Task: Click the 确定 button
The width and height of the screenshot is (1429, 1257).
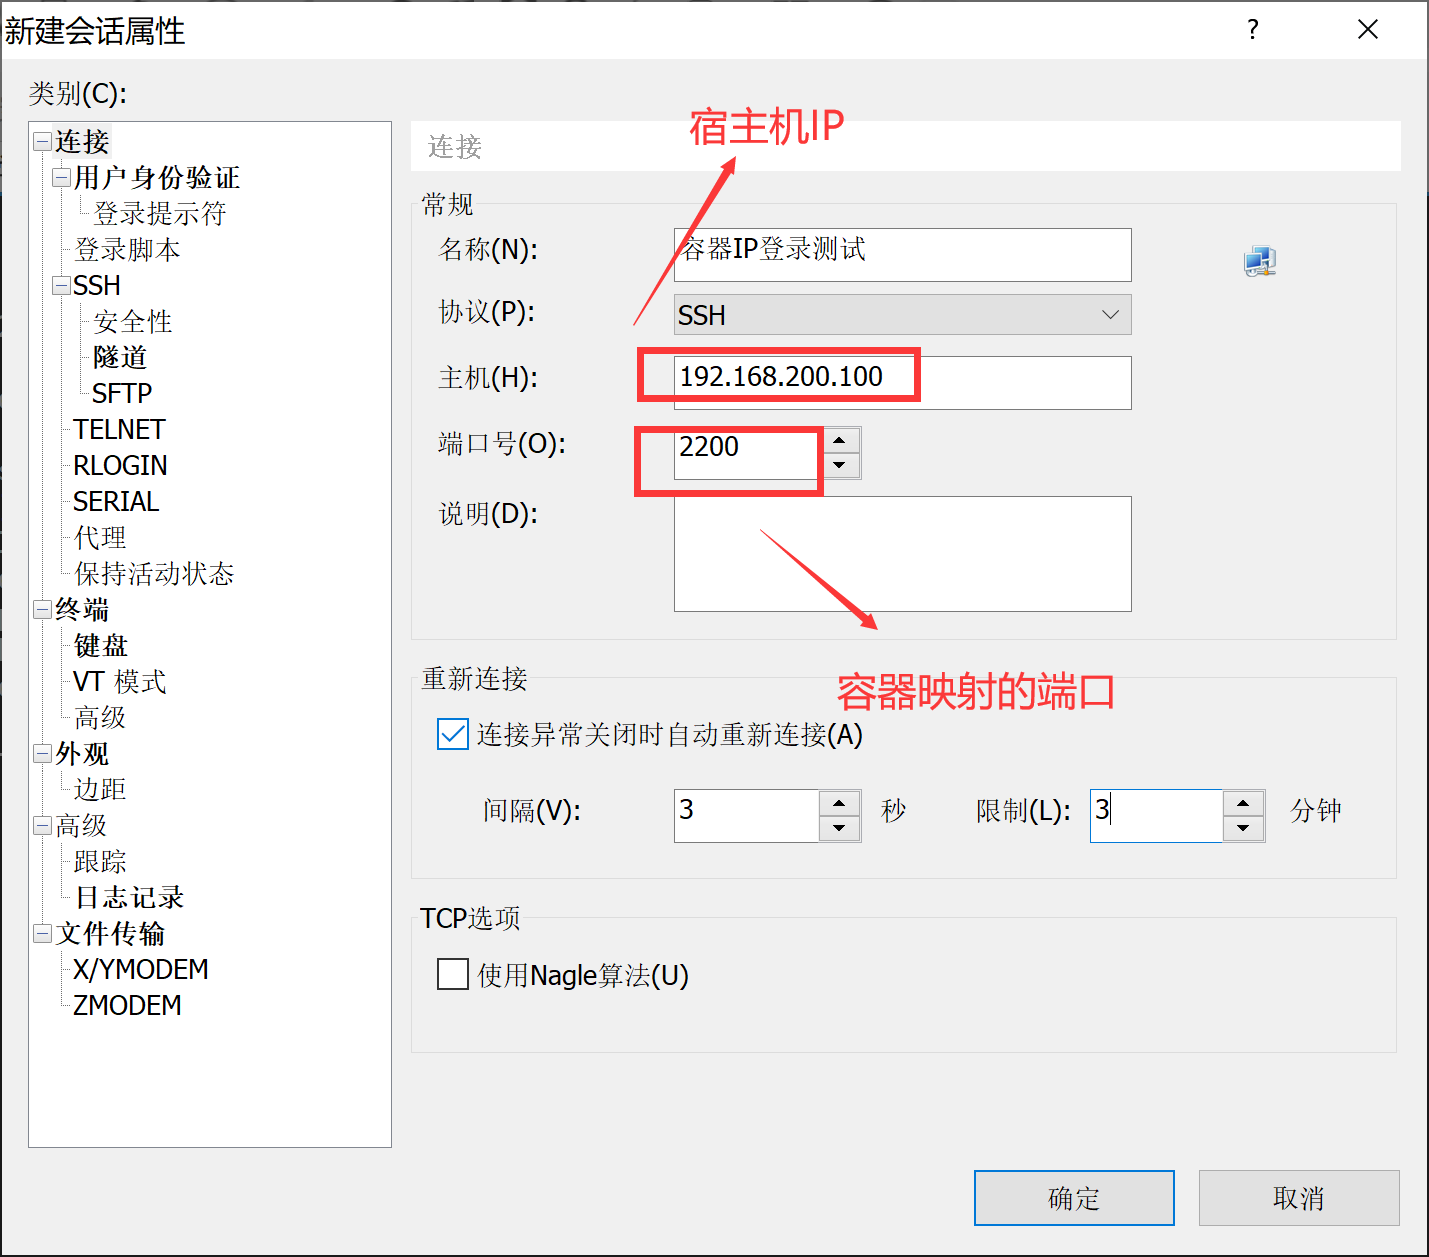Action: (x=1074, y=1198)
